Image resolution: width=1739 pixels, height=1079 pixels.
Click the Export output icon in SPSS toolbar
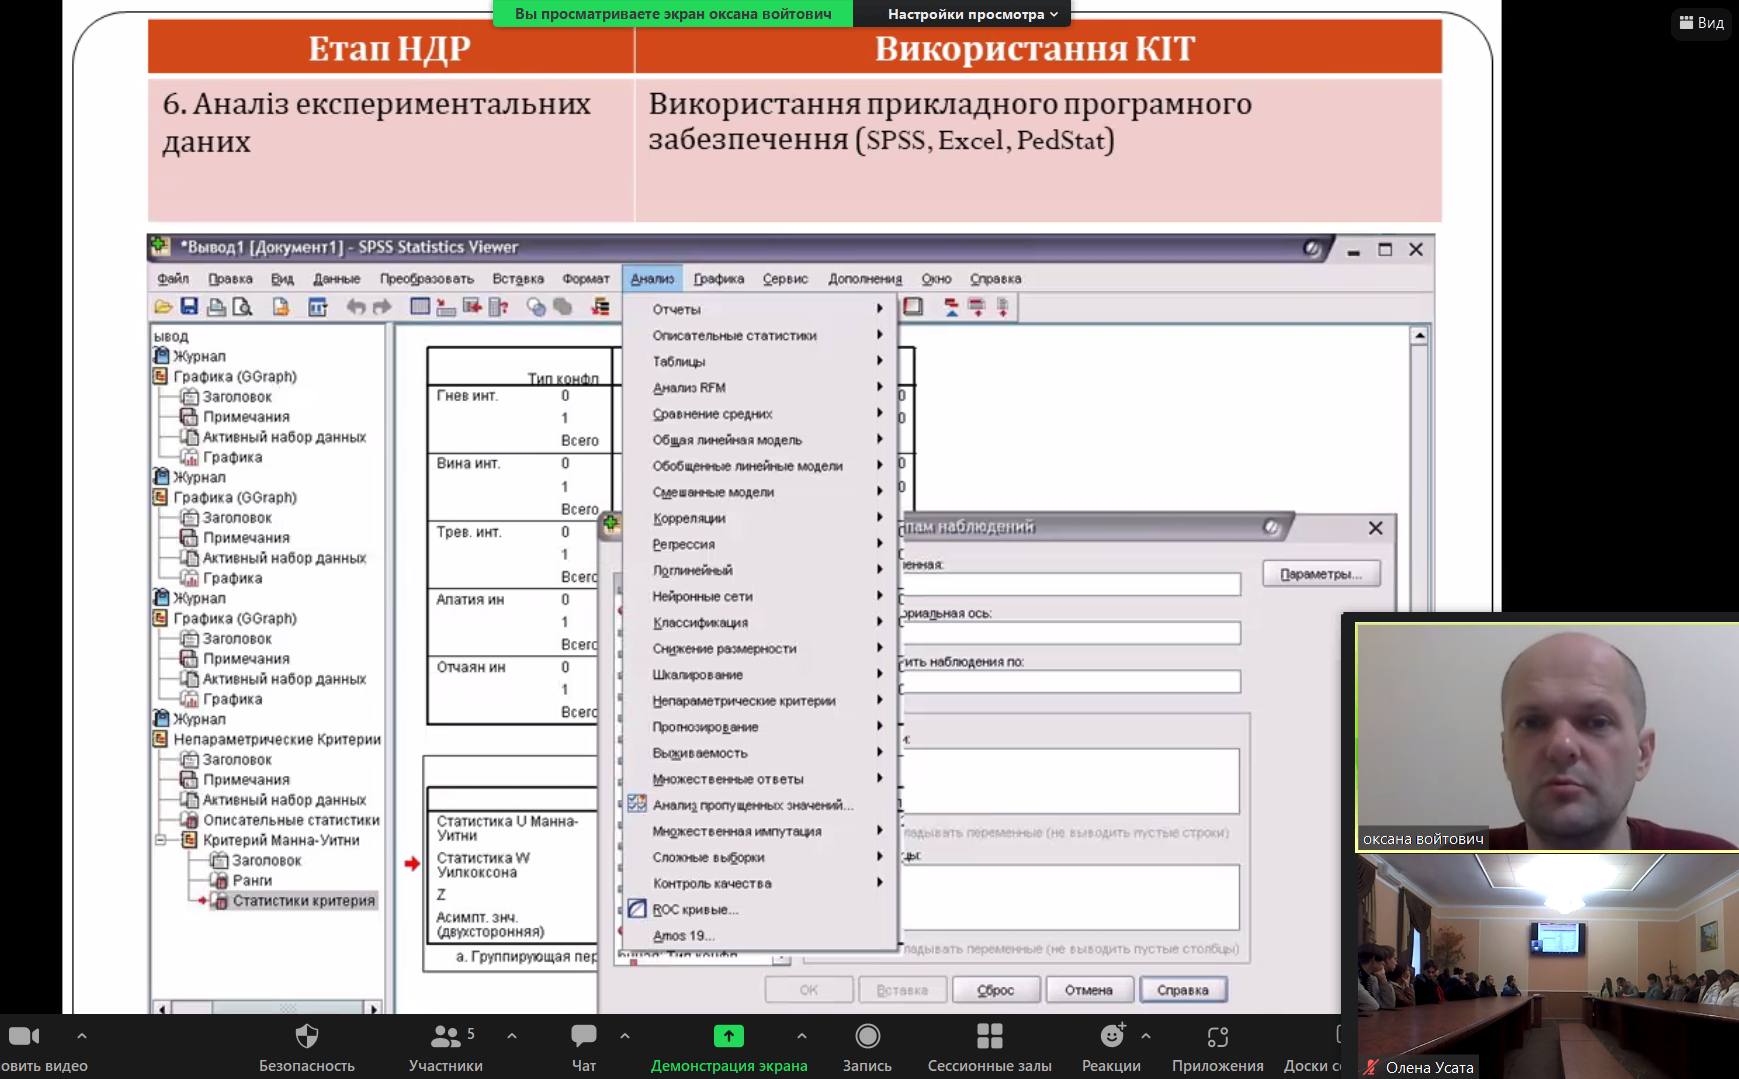(281, 307)
